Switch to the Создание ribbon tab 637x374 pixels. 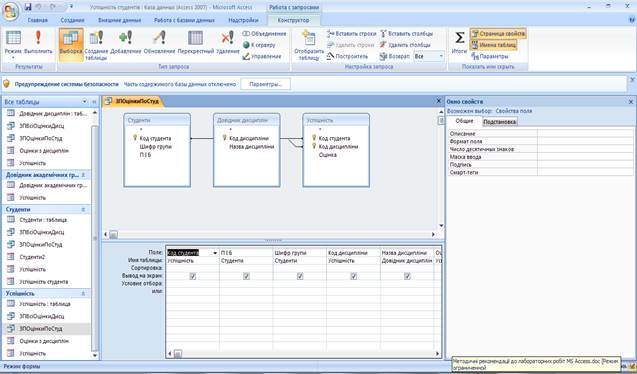click(x=72, y=20)
